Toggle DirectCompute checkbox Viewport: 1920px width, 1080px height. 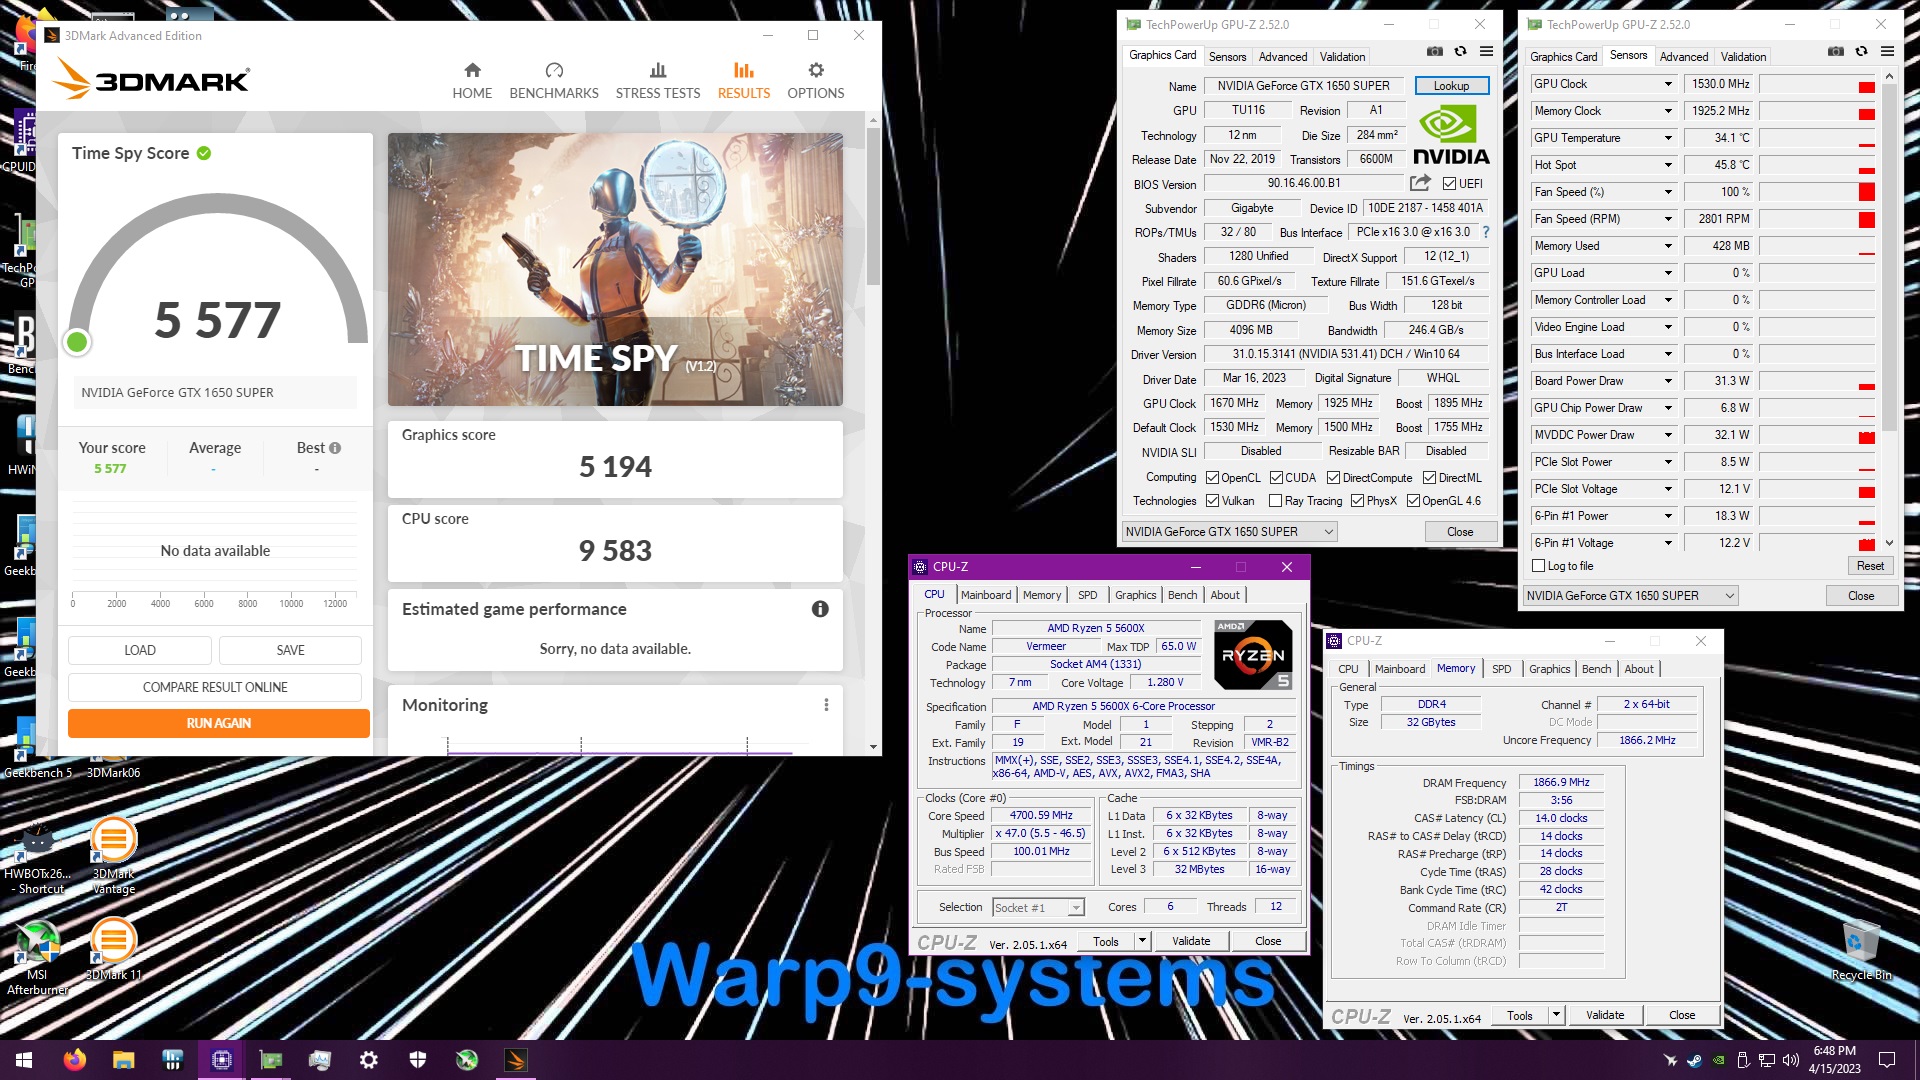click(1333, 478)
